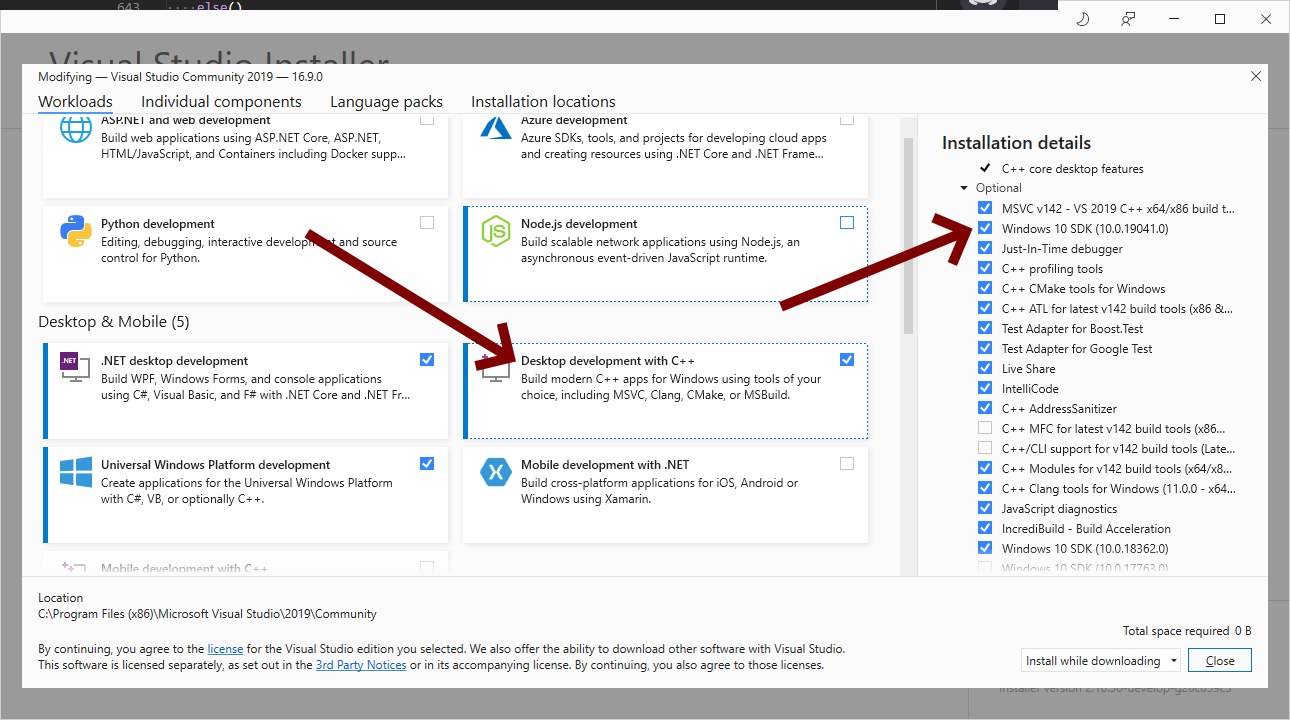Check the Python development workload checkbox
Viewport: 1290px width, 720px height.
(x=427, y=223)
